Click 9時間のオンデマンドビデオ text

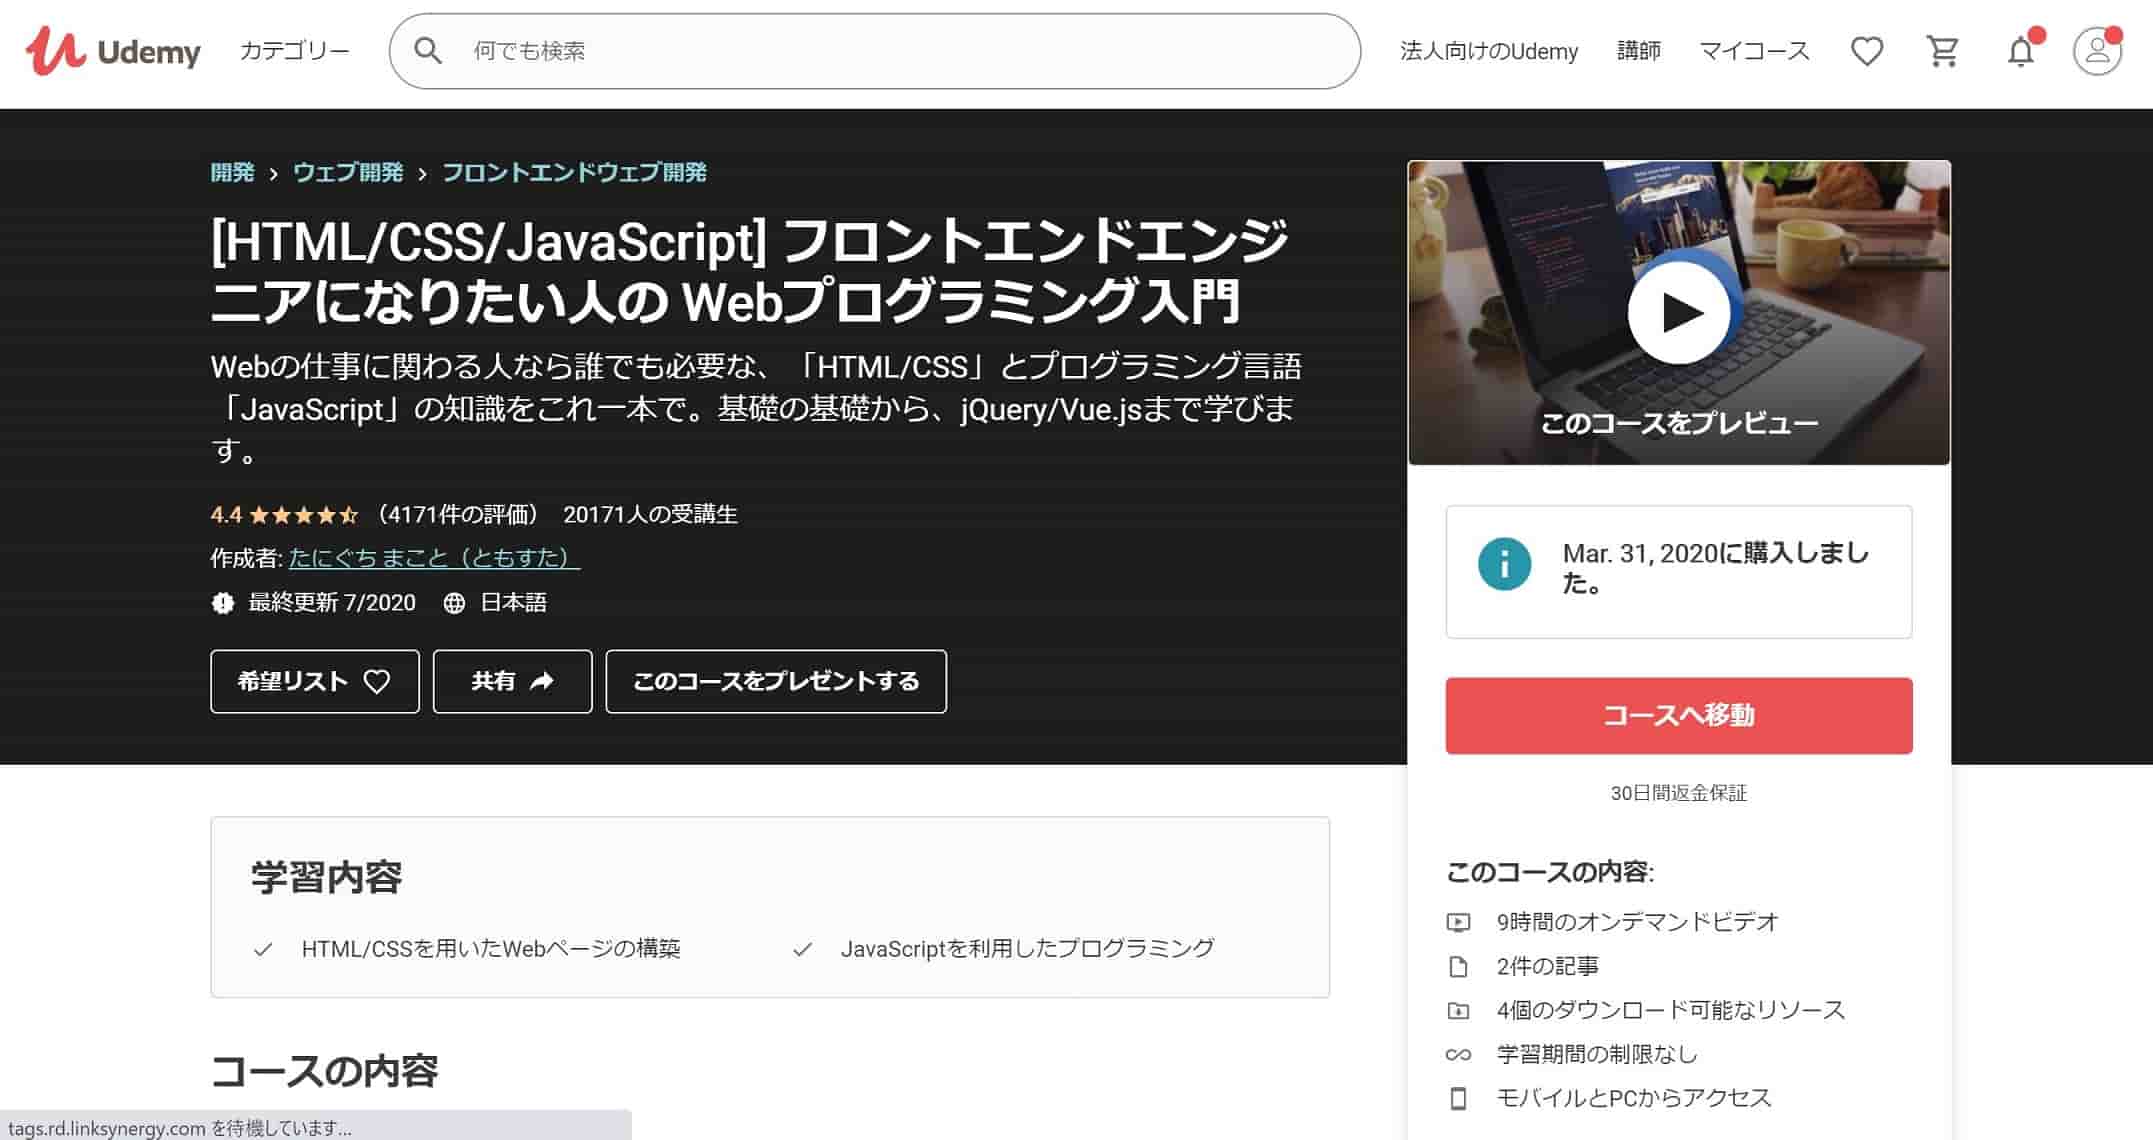[1638, 922]
